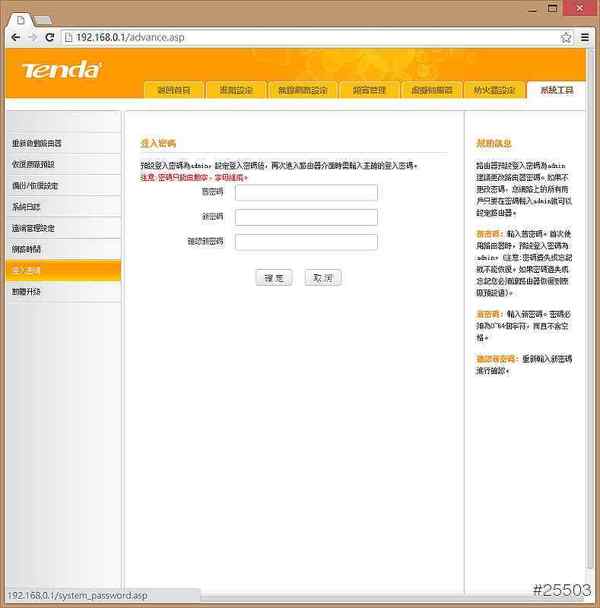Open the 恢復原廠預設 (restore factory default) item
This screenshot has width=600, height=608.
pos(64,164)
